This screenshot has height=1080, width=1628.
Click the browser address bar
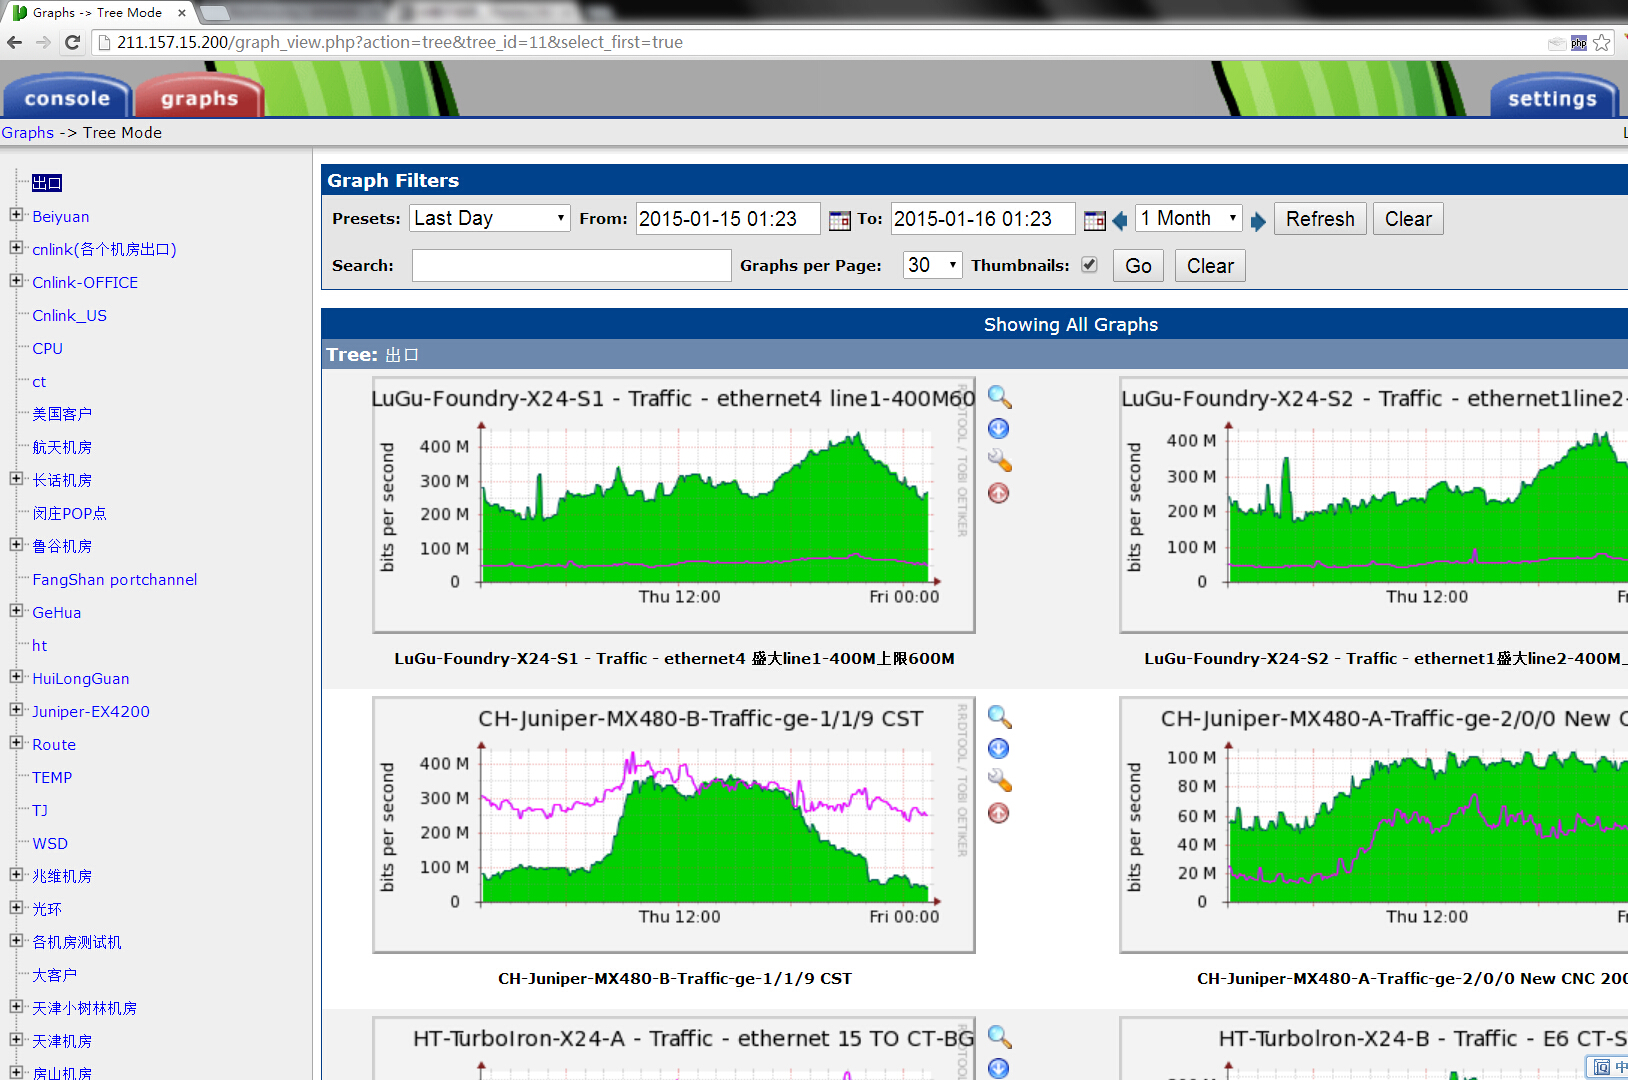pos(820,43)
